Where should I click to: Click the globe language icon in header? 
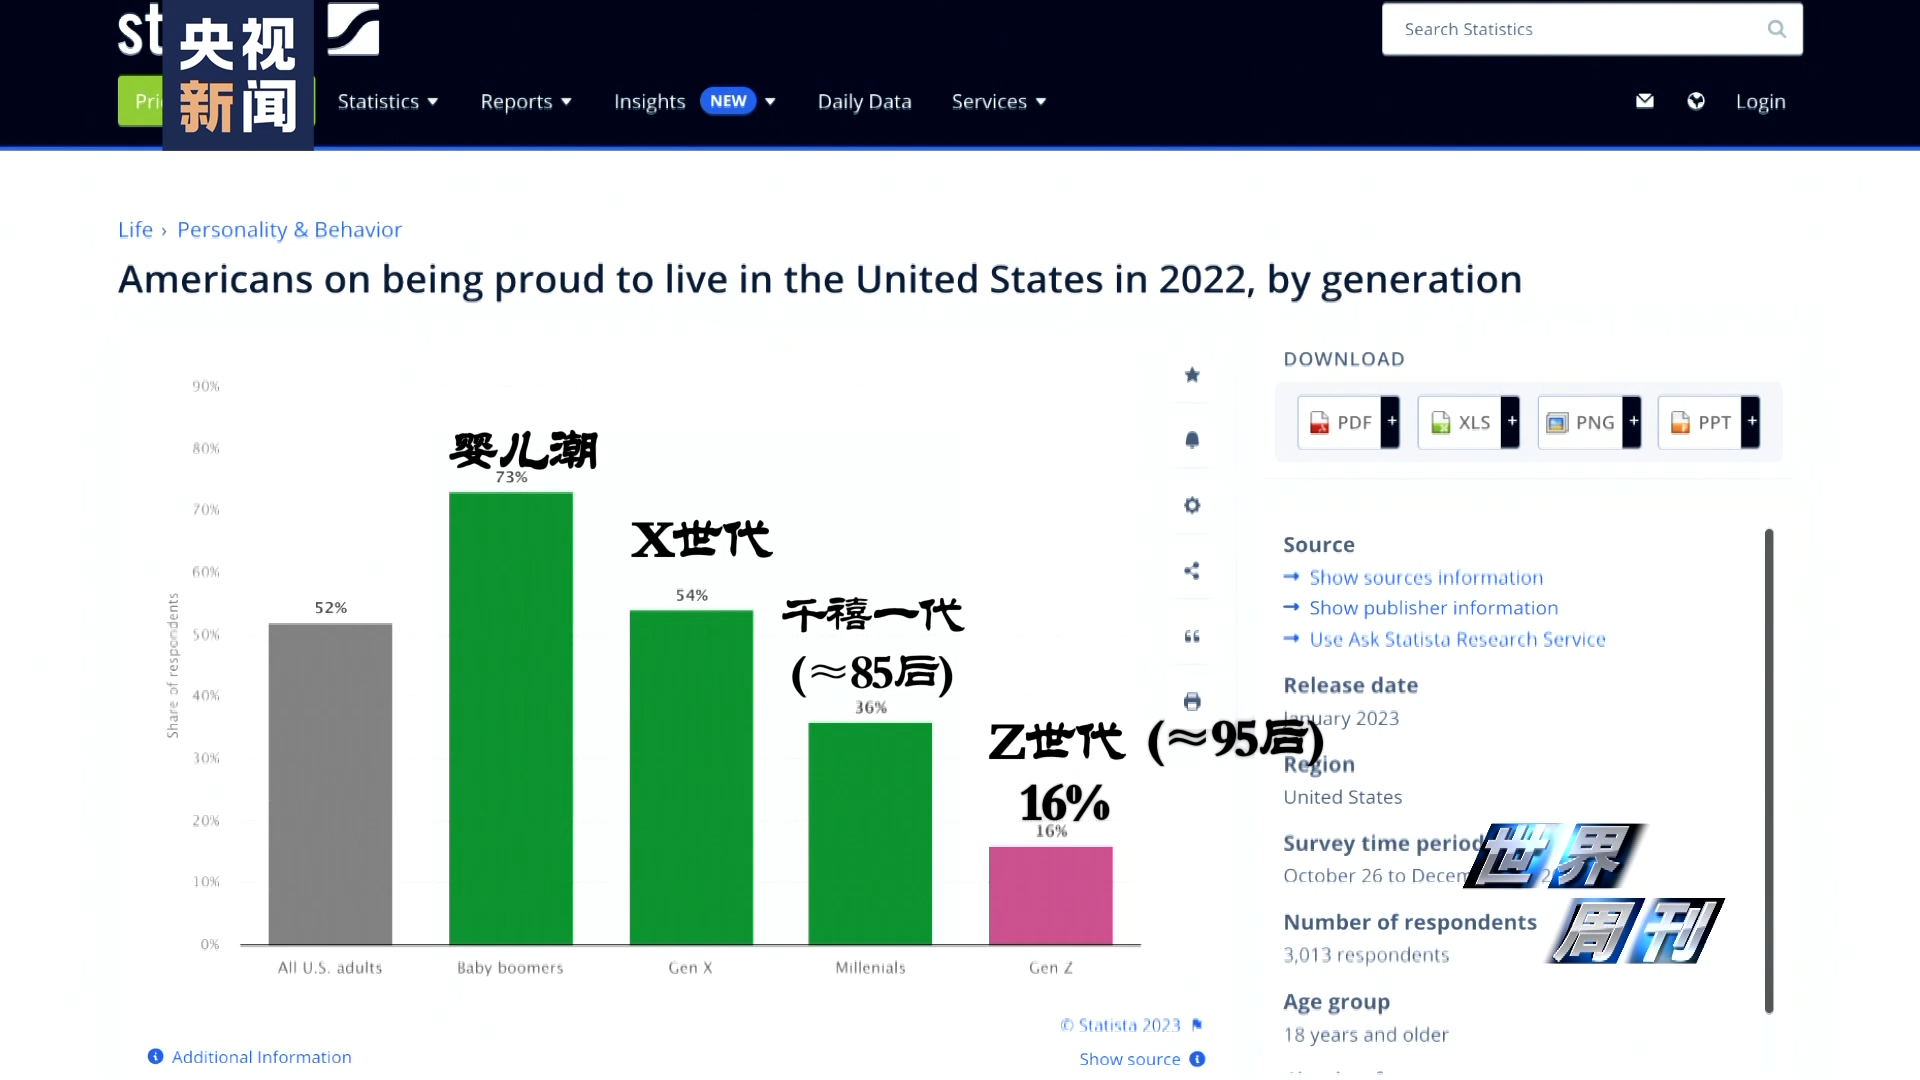[1696, 101]
